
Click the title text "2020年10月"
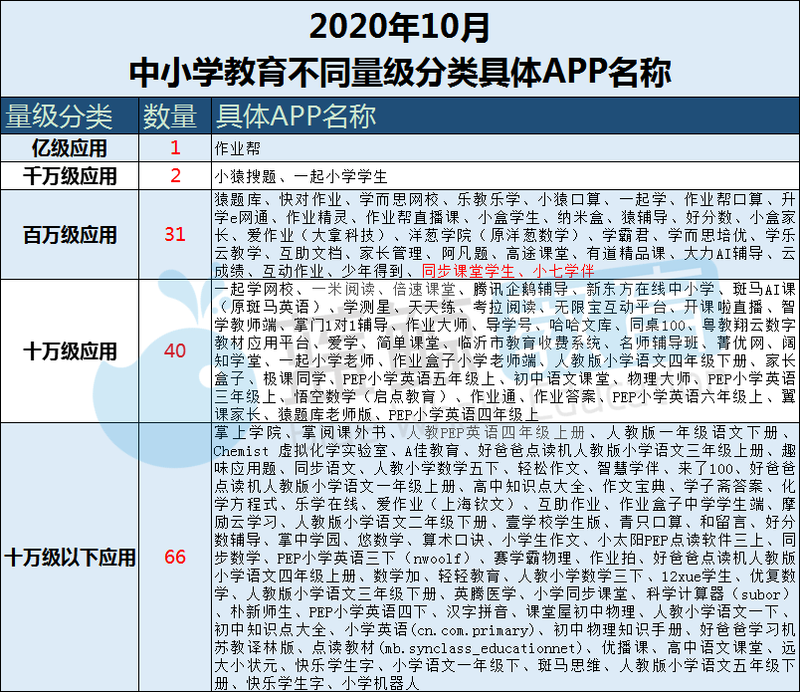399,27
